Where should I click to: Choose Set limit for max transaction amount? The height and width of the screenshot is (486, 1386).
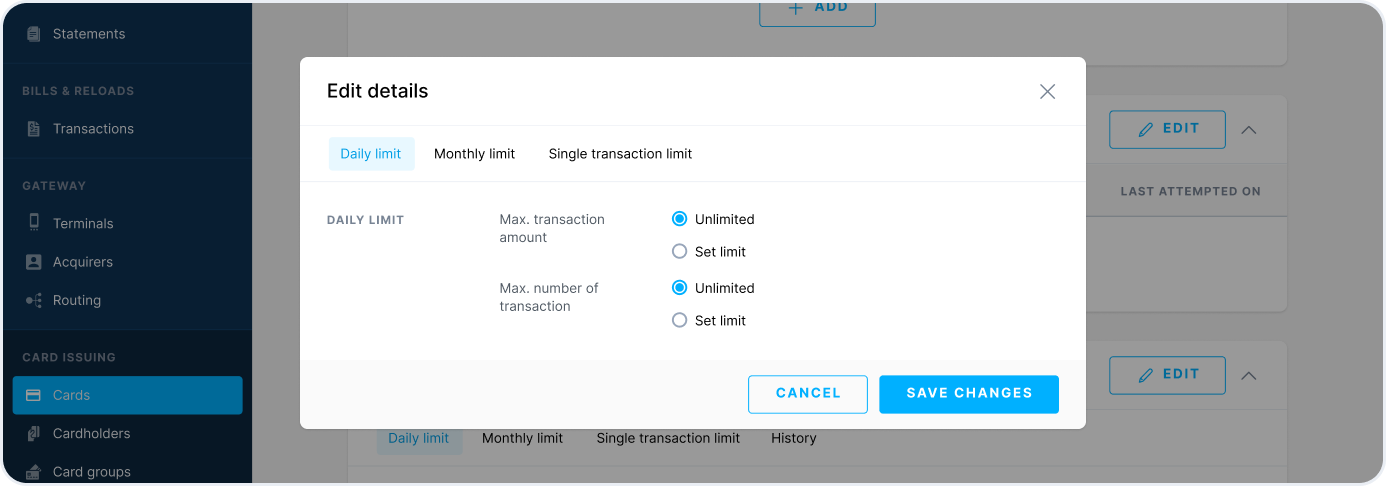[680, 252]
